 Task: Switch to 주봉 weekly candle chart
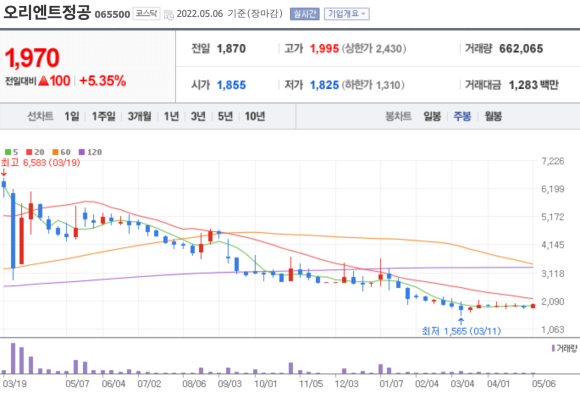pos(462,117)
